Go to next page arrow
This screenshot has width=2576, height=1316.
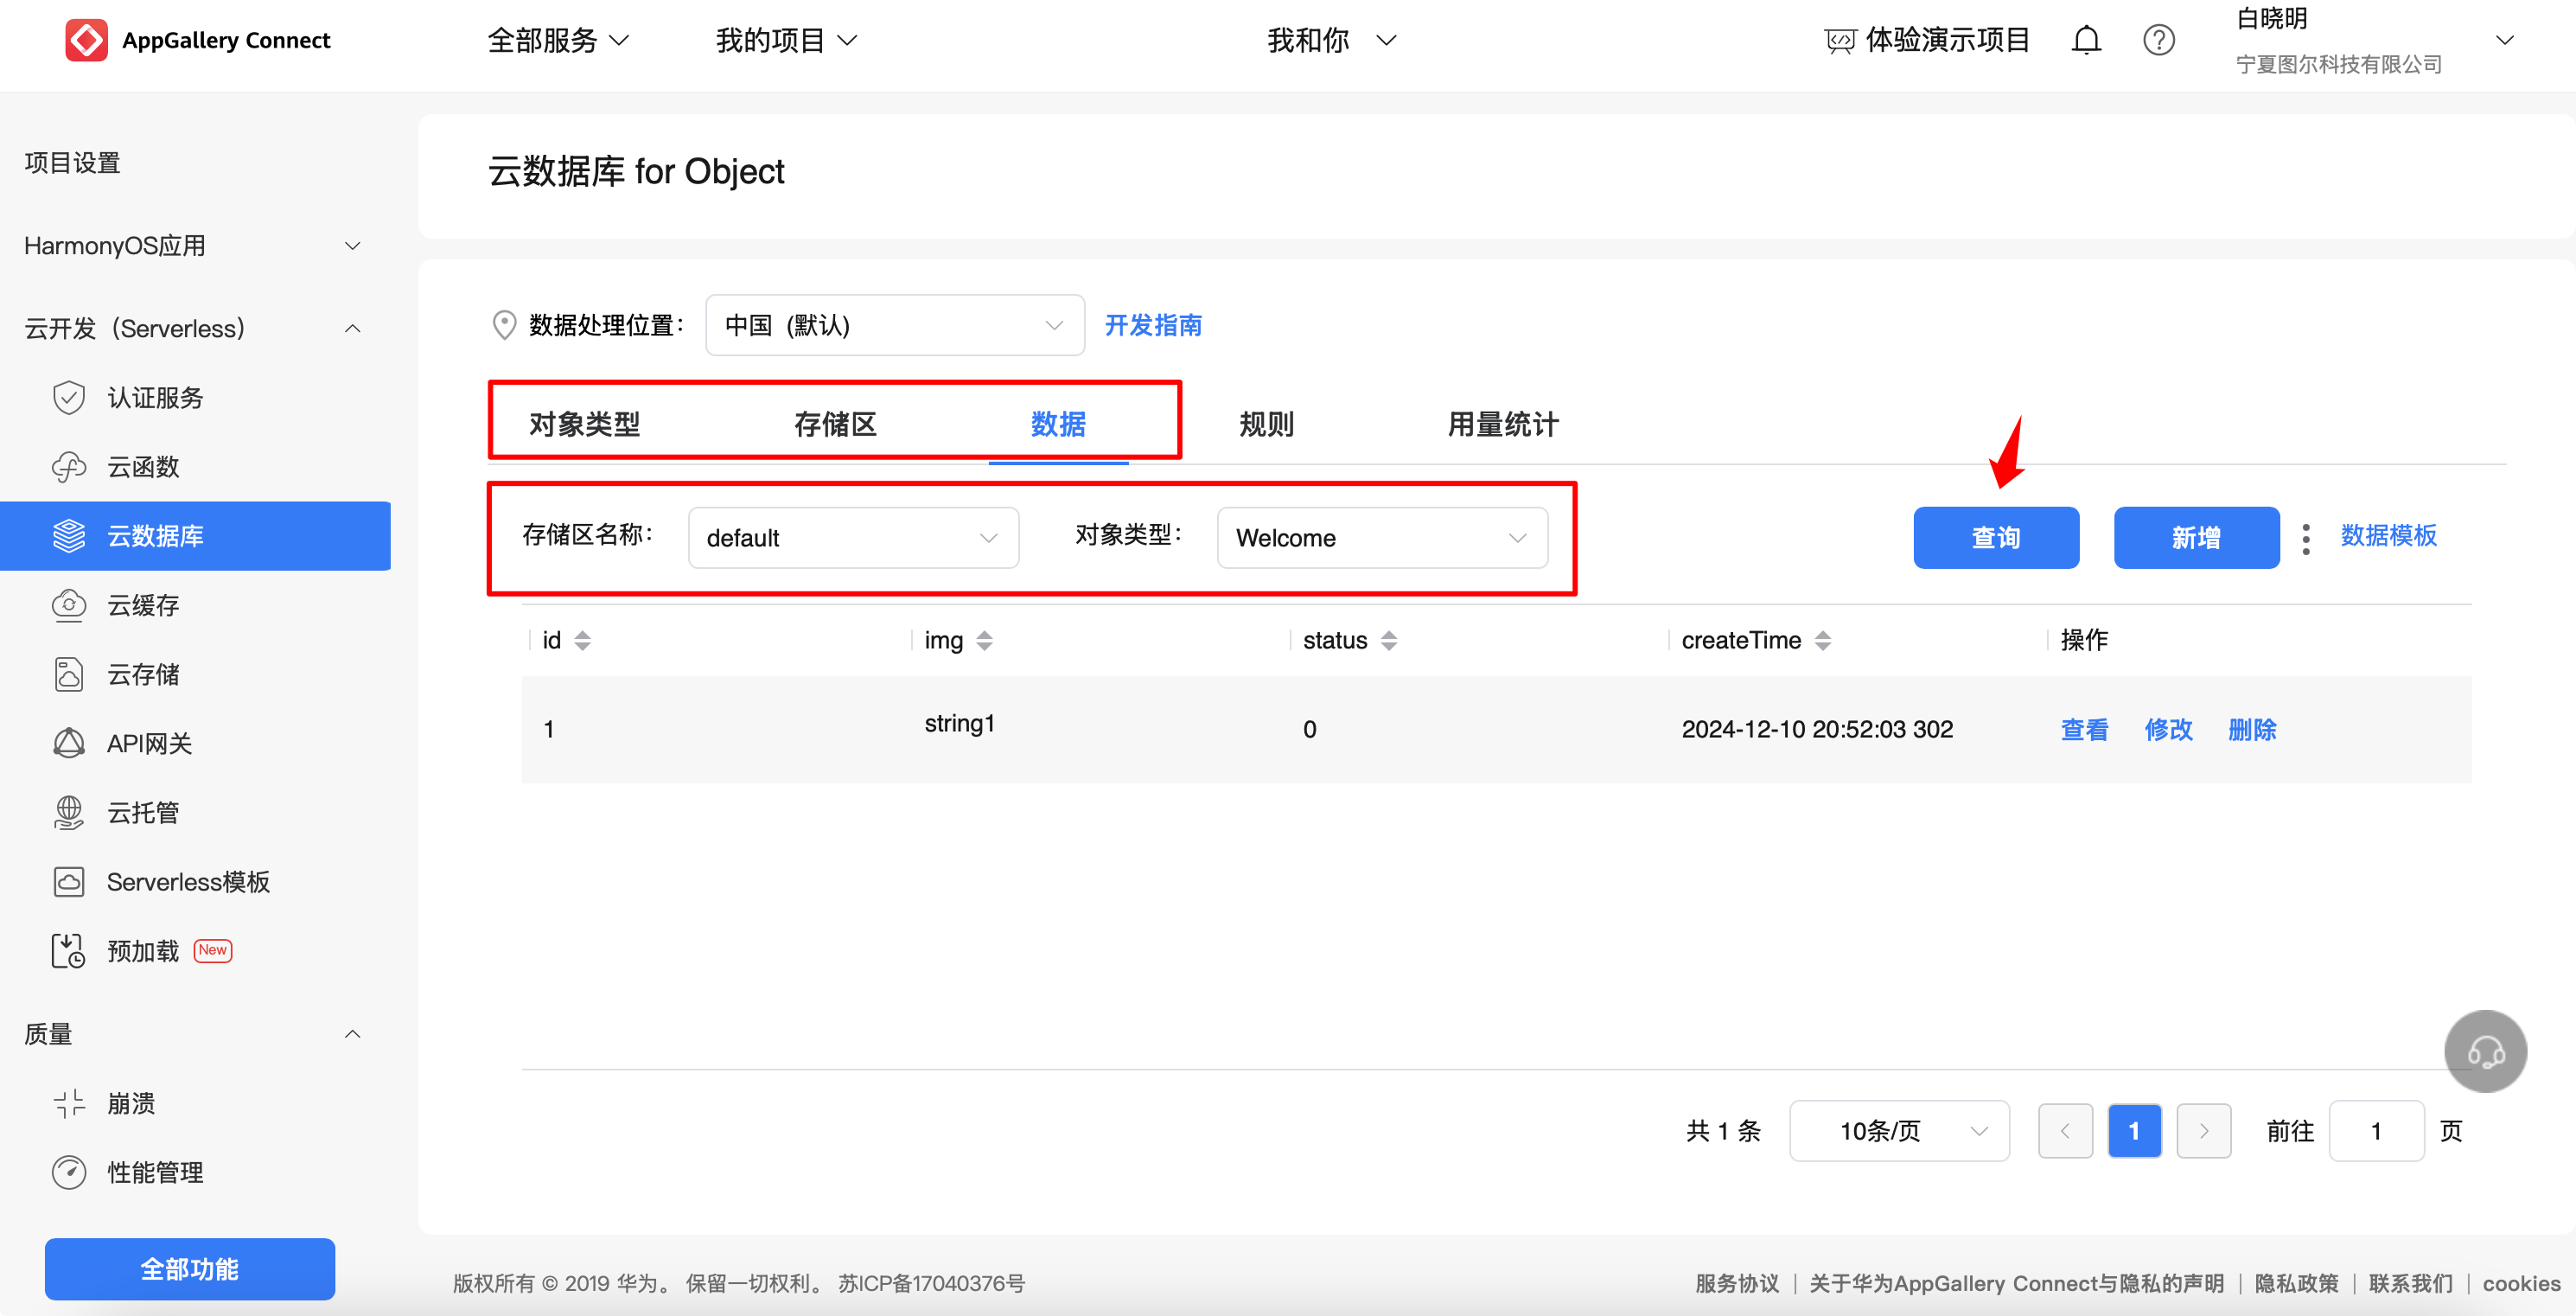pyautogui.click(x=2204, y=1131)
